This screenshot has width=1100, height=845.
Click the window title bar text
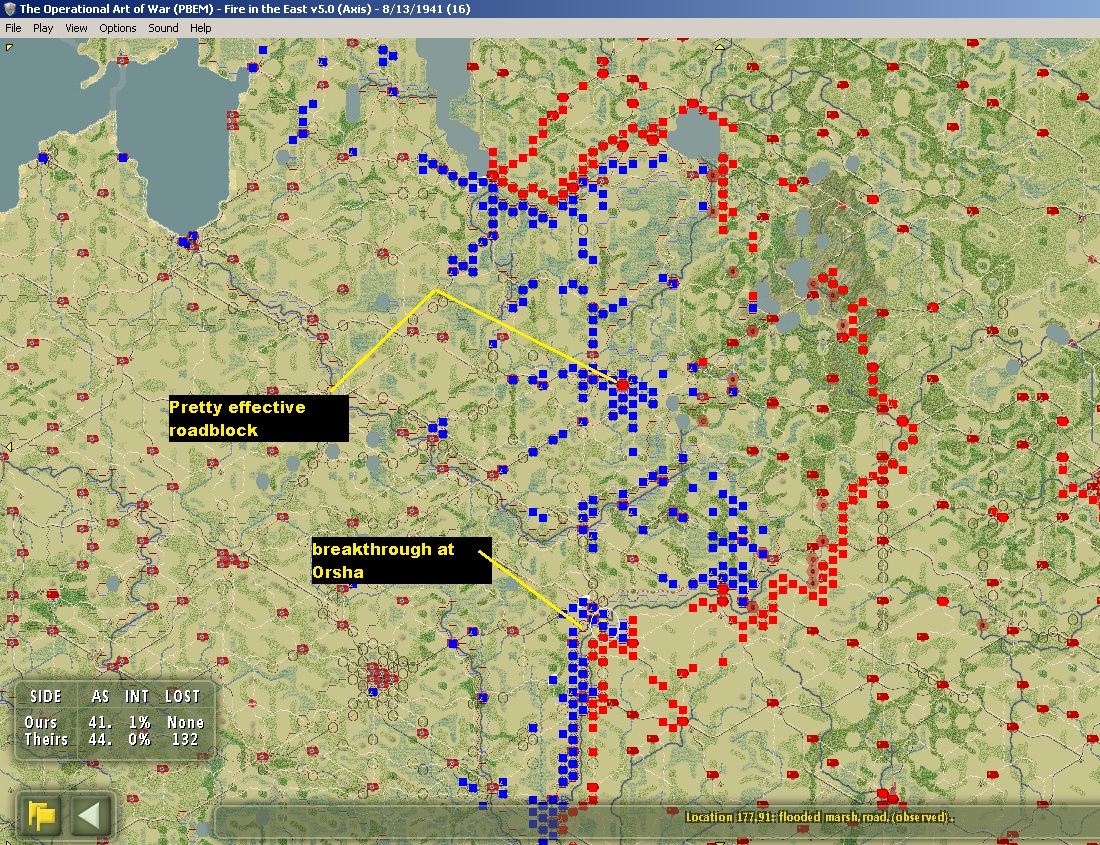coord(245,9)
